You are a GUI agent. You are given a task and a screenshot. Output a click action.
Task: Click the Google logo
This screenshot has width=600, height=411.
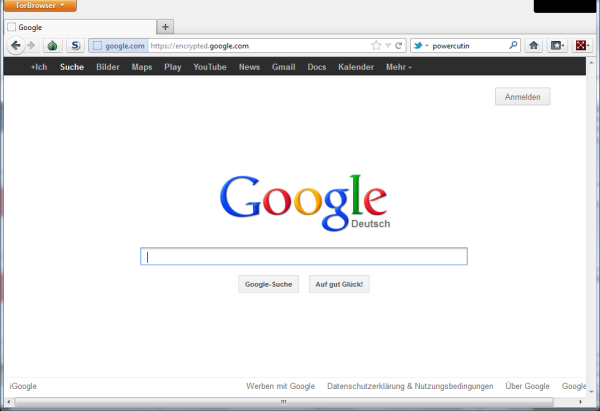(305, 202)
